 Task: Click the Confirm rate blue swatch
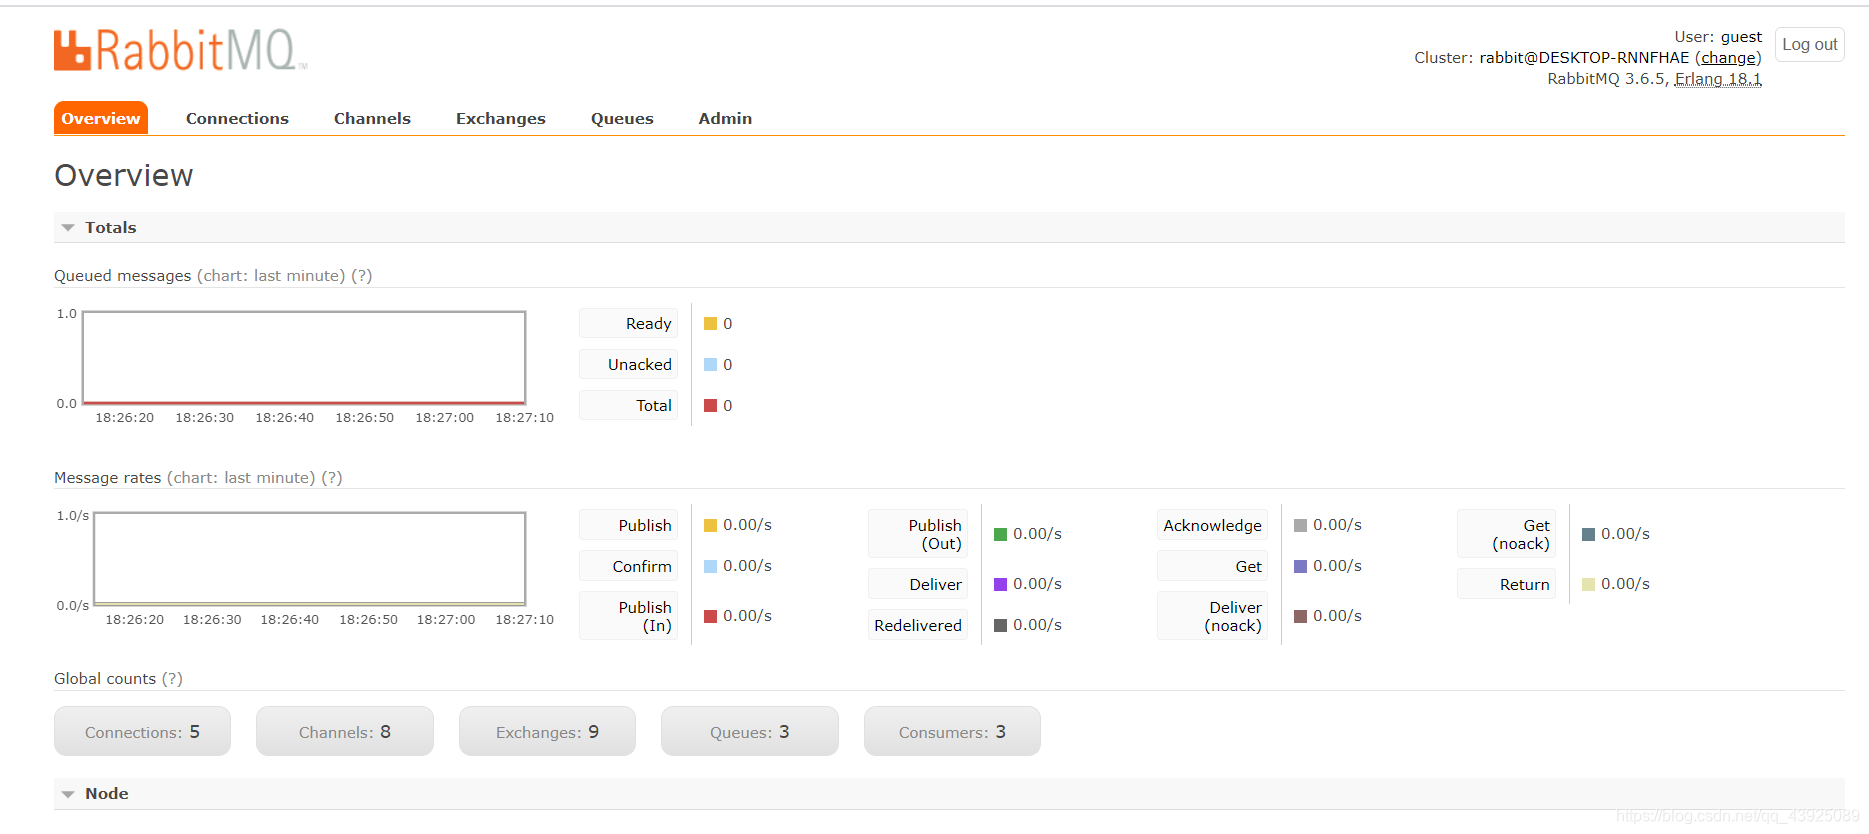point(710,566)
